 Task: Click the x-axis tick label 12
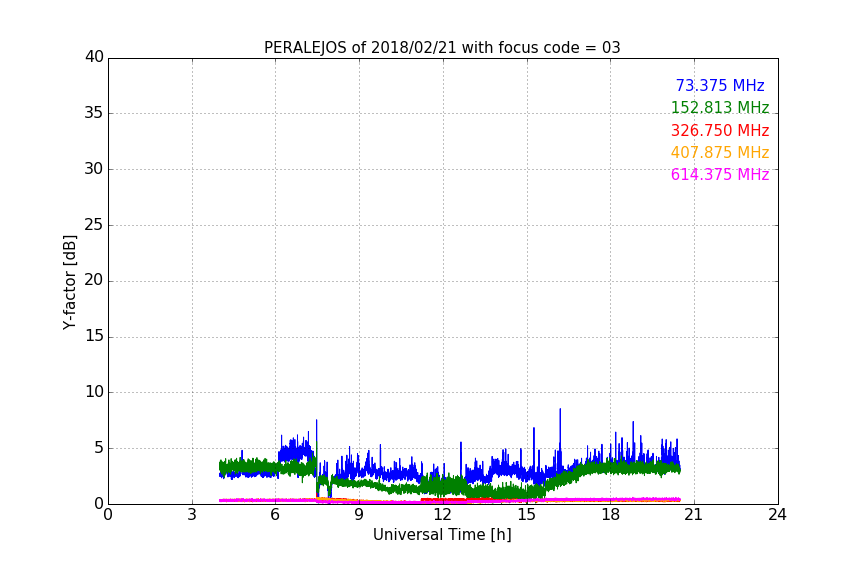coord(443,515)
